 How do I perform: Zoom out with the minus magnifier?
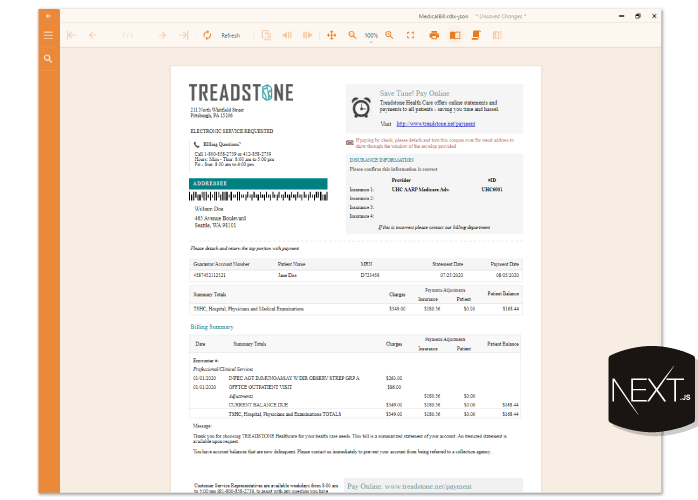pyautogui.click(x=352, y=35)
